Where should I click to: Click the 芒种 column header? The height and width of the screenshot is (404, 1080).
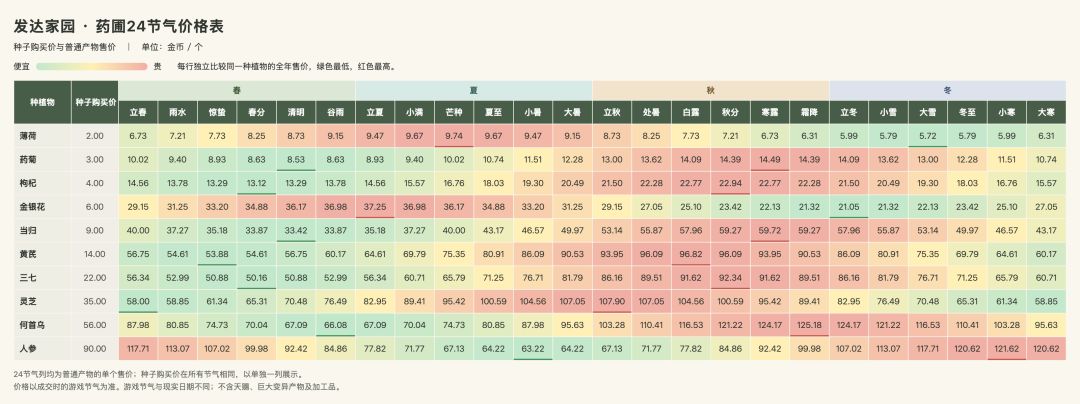click(454, 112)
